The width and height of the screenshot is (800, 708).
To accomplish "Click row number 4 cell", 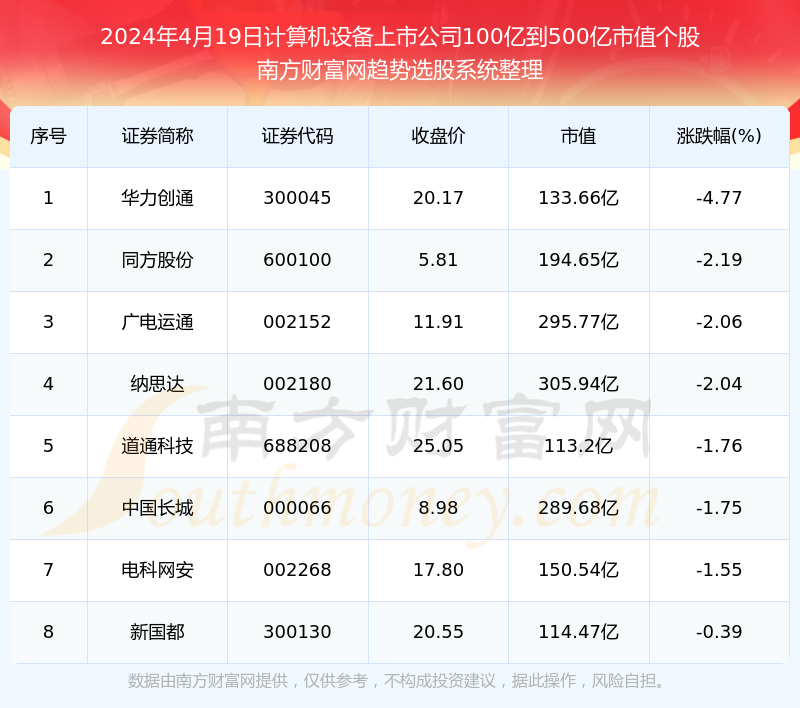I will [48, 384].
